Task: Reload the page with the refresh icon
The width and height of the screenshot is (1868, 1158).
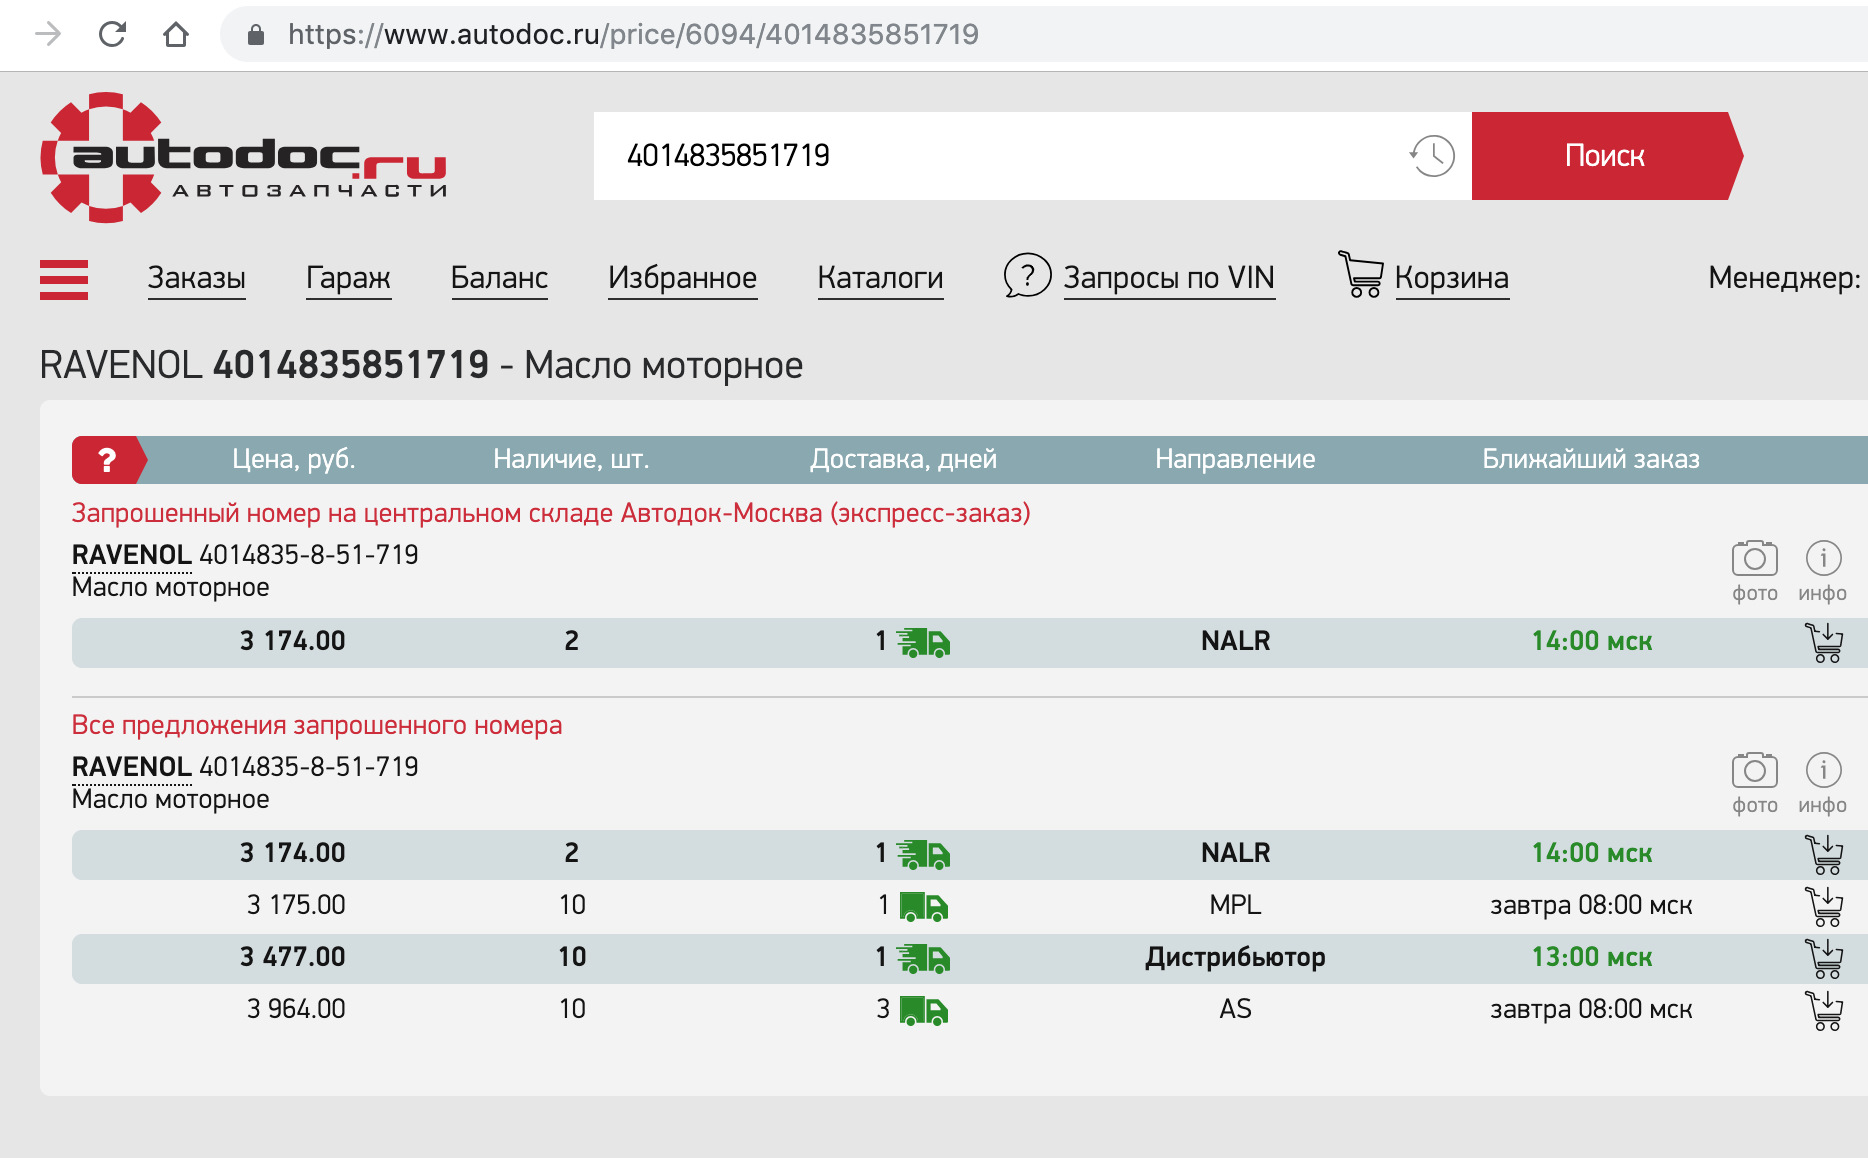Action: 112,34
